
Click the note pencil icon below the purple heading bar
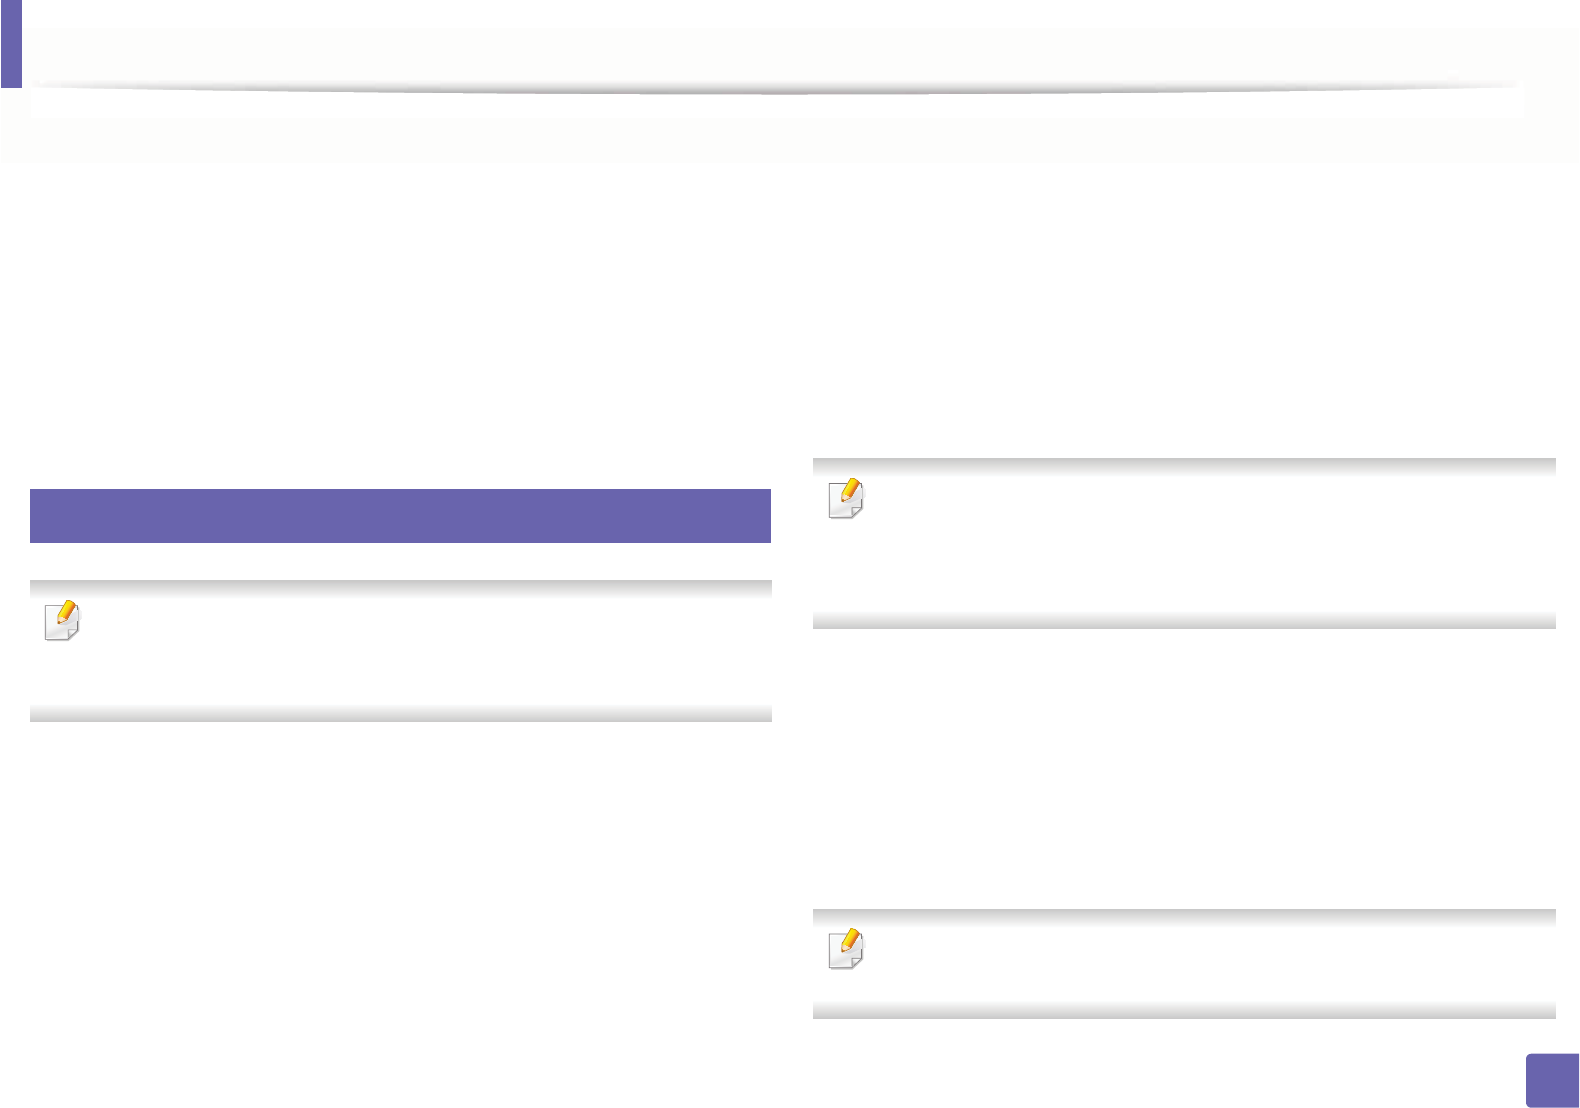(62, 621)
